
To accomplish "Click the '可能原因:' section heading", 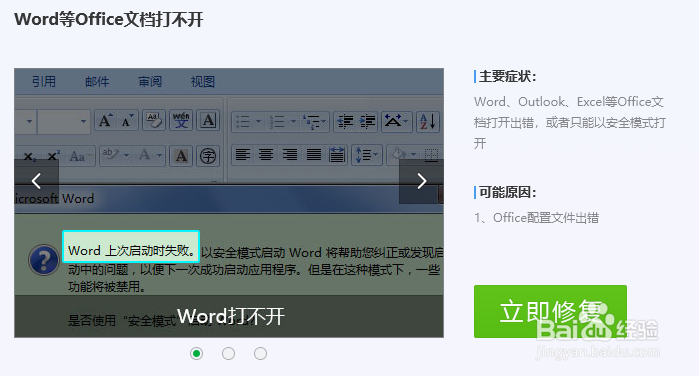I will (507, 192).
